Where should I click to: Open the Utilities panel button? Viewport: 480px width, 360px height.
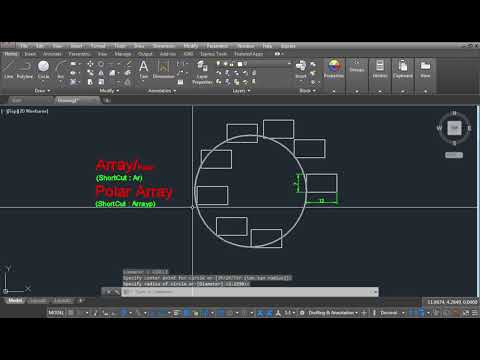380,77
